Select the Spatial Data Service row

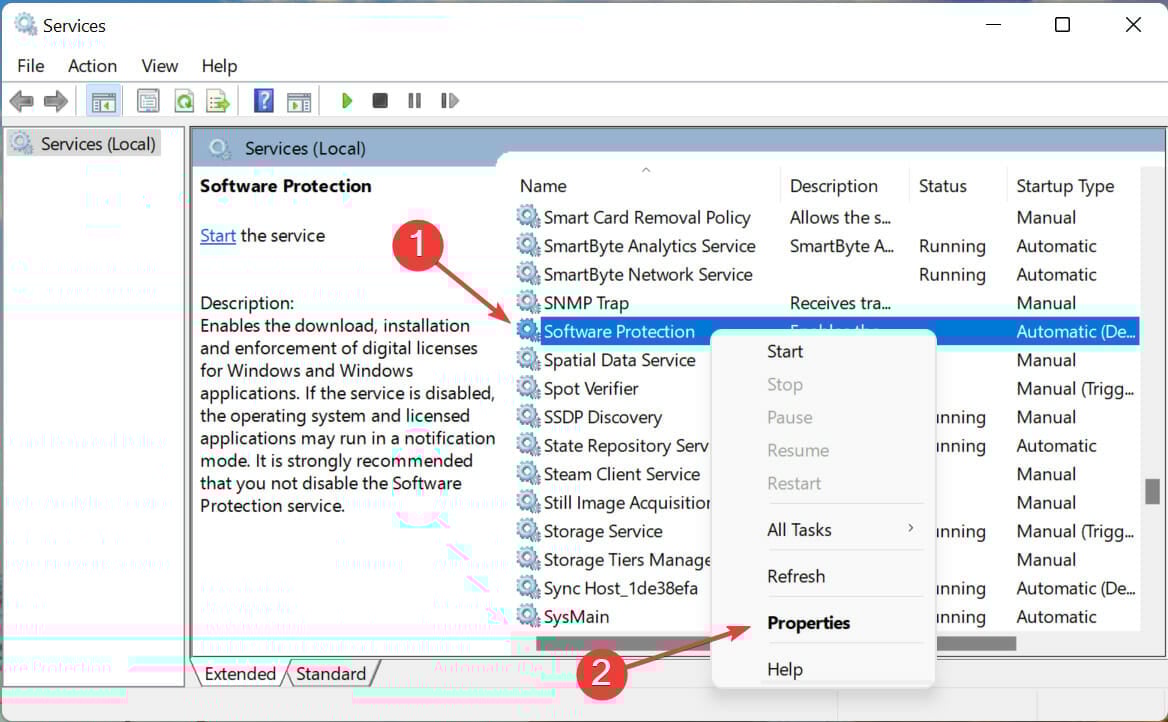(620, 360)
